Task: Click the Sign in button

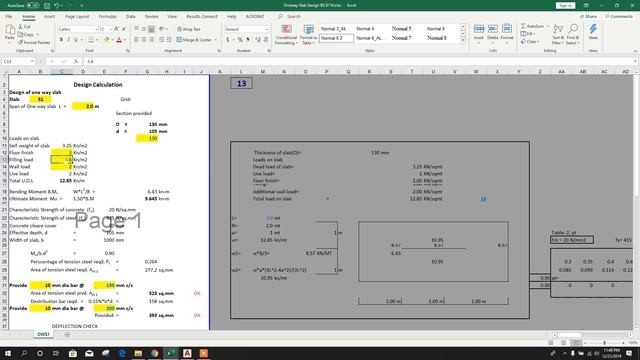Action: coord(565,5)
